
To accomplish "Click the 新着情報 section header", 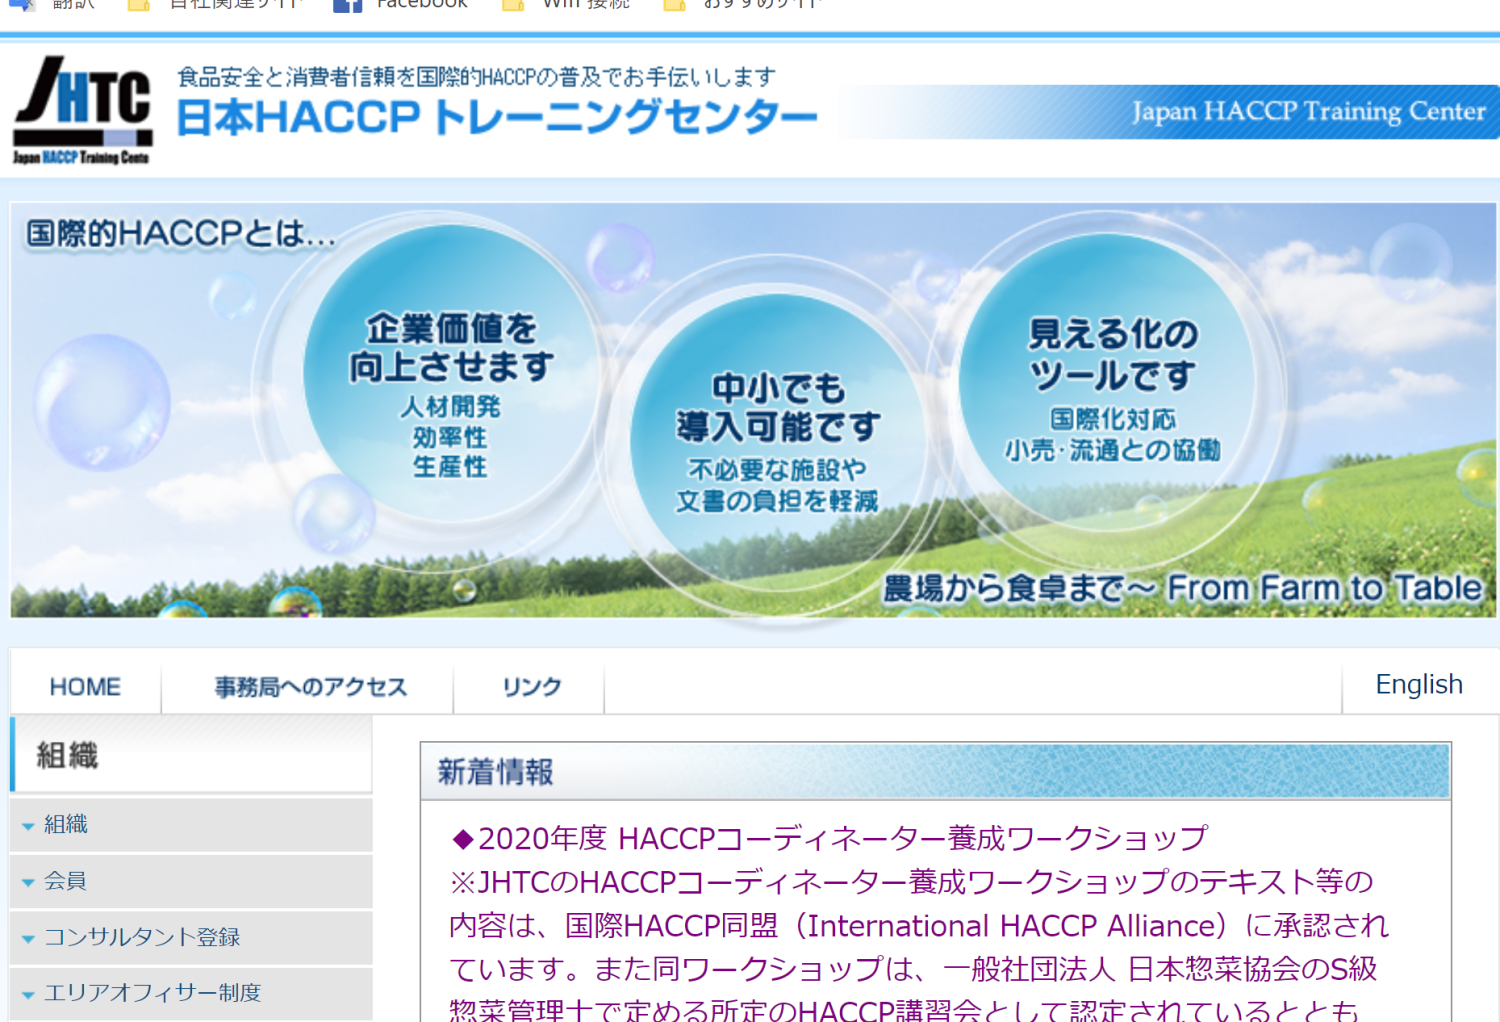I will [935, 771].
